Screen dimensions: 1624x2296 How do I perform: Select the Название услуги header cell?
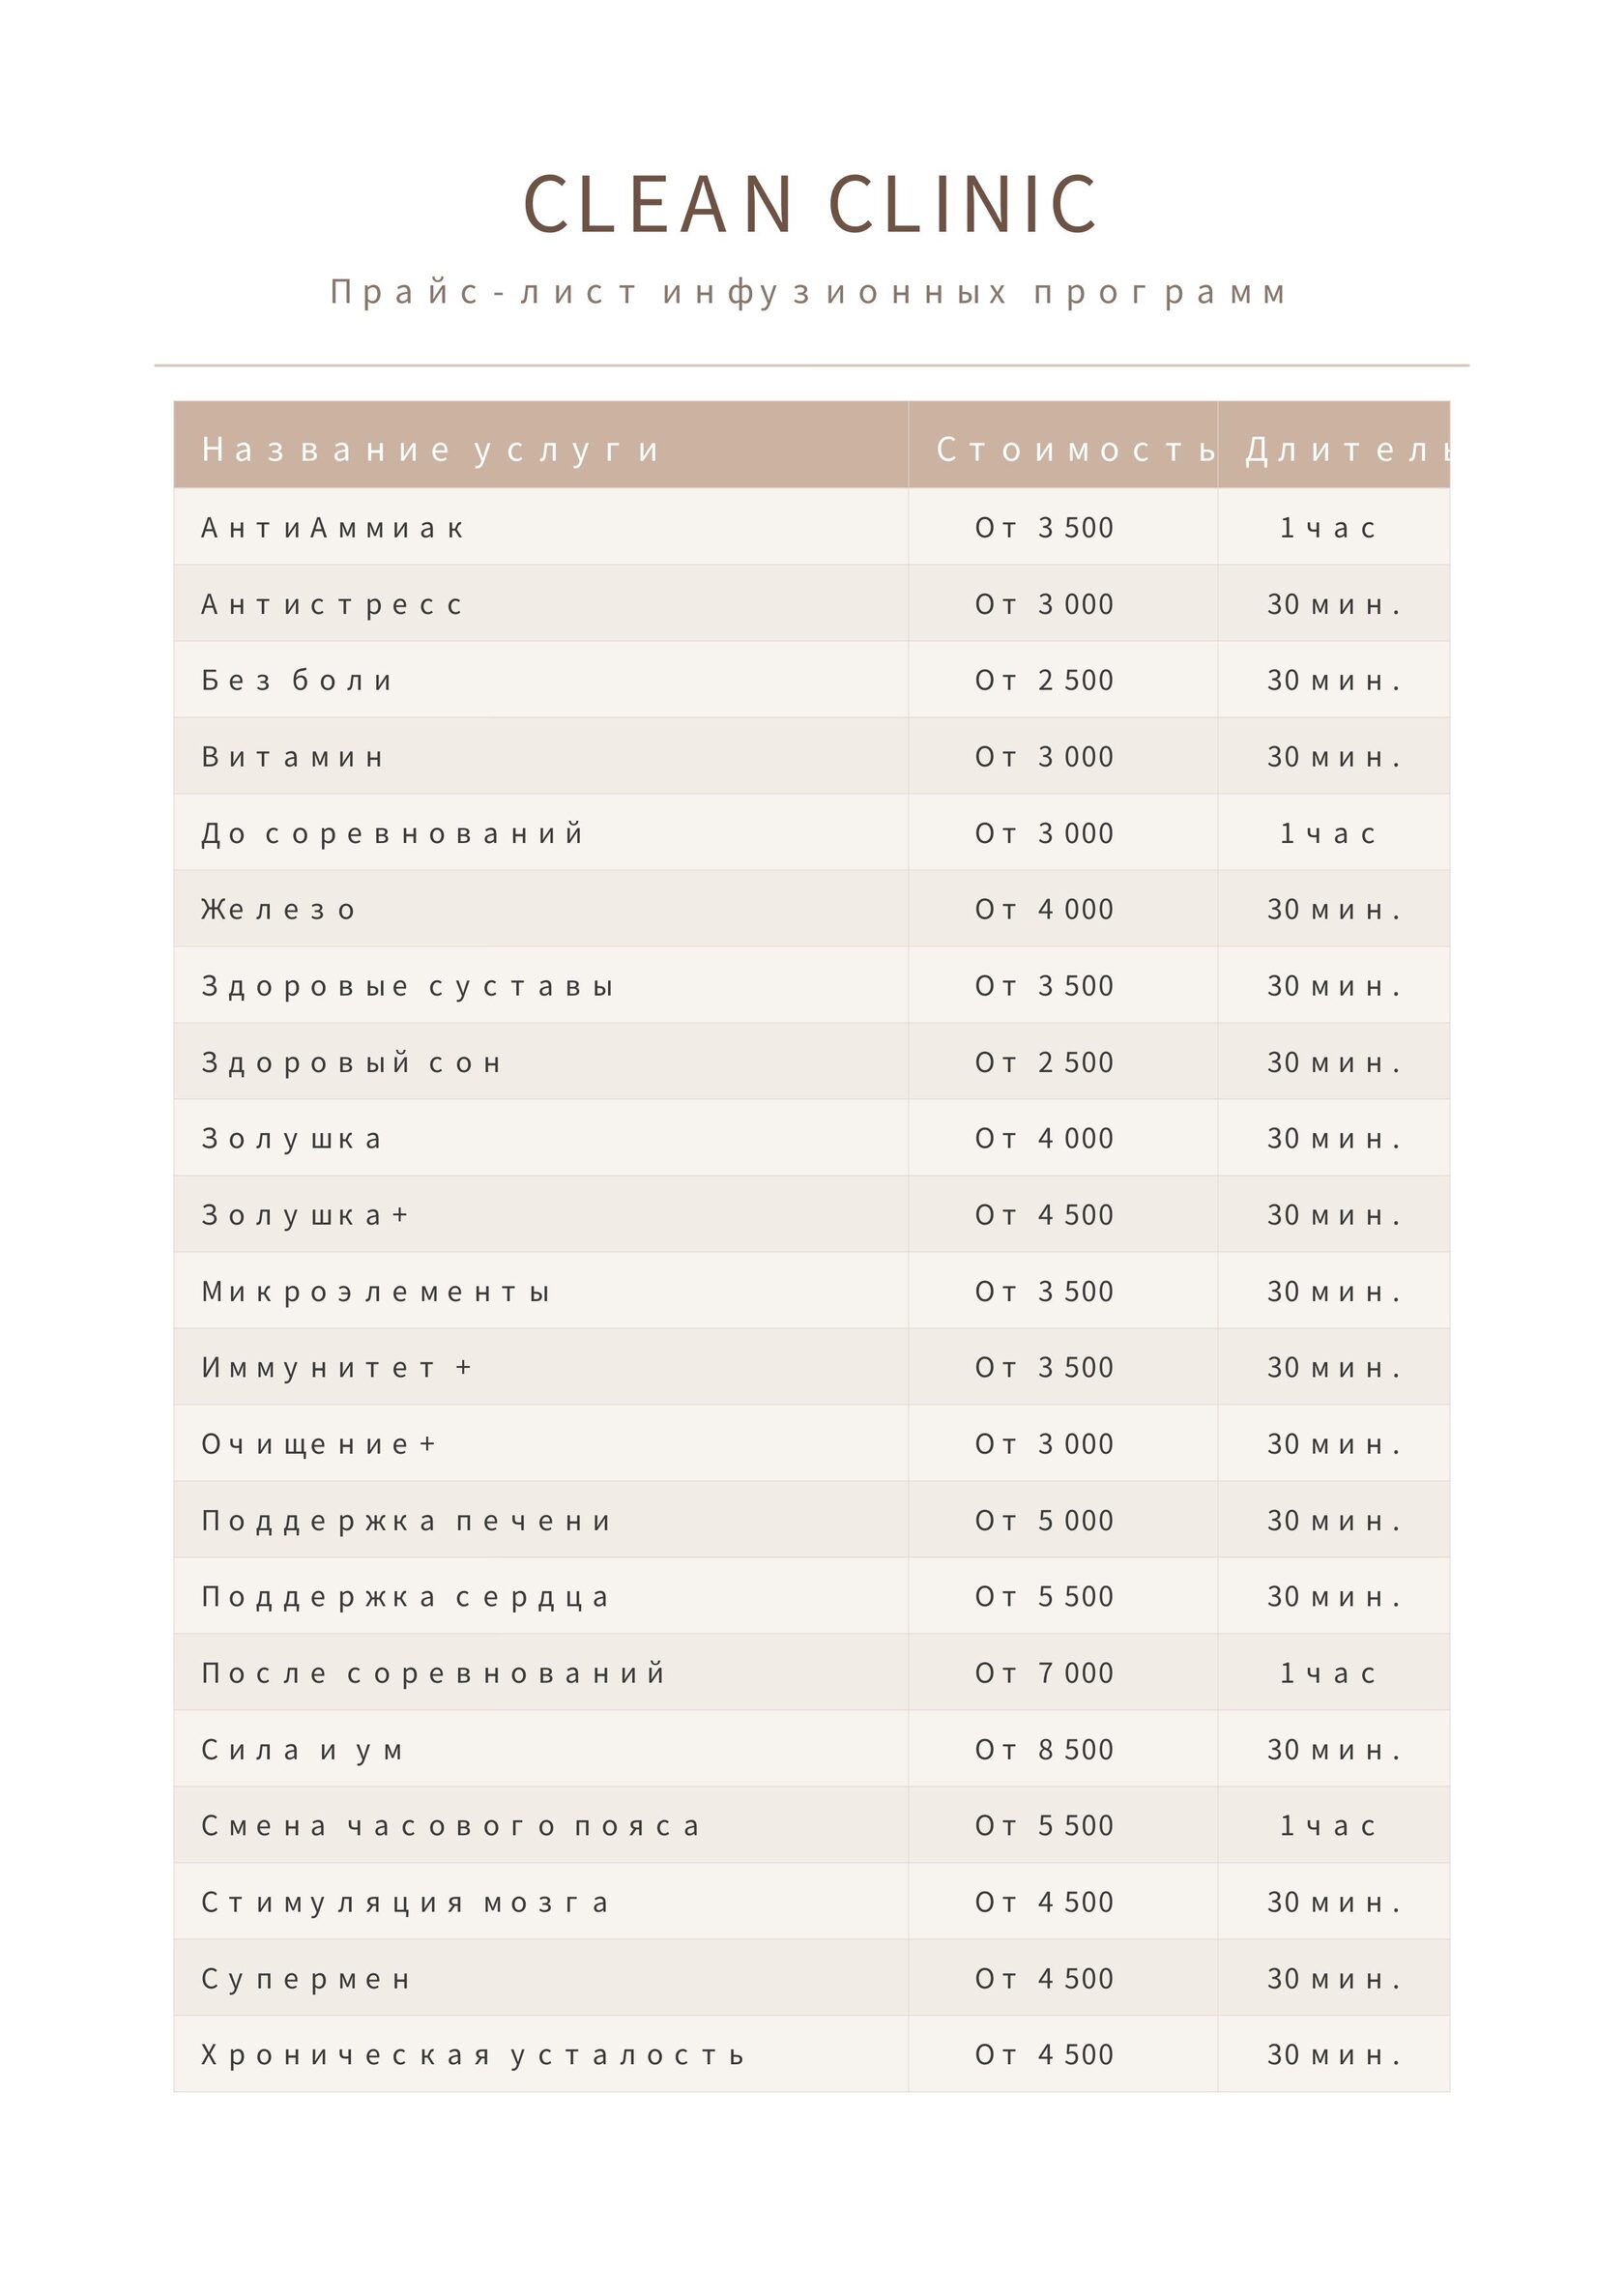pyautogui.click(x=541, y=445)
